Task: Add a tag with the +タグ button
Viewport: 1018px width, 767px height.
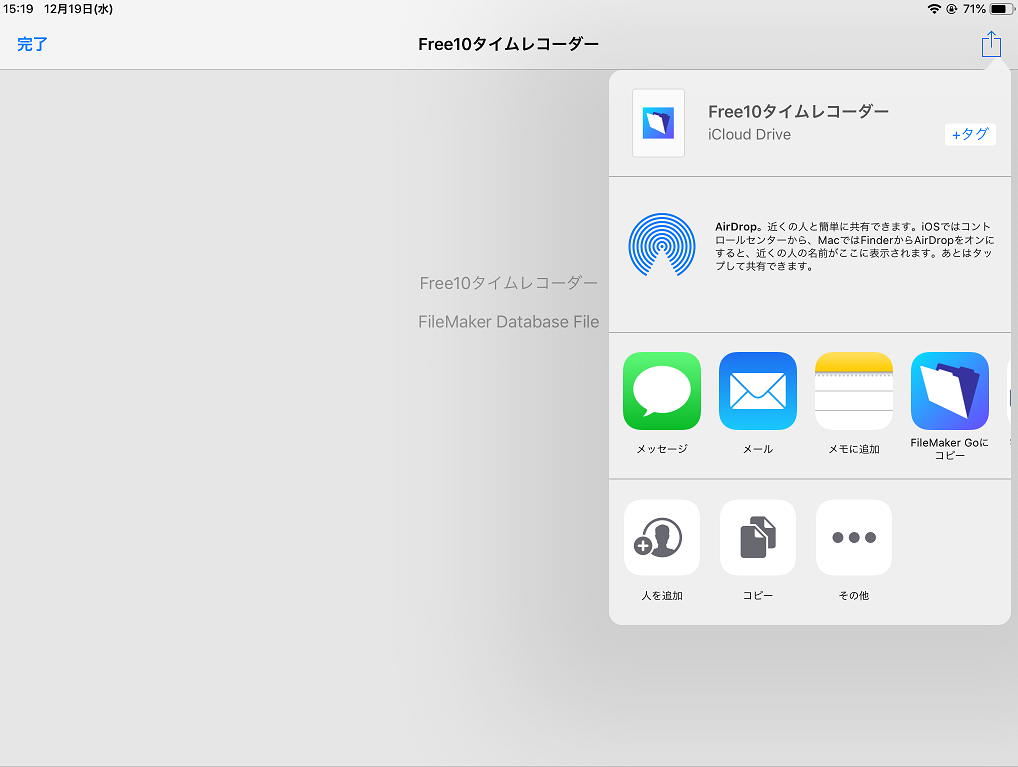Action: coord(970,134)
